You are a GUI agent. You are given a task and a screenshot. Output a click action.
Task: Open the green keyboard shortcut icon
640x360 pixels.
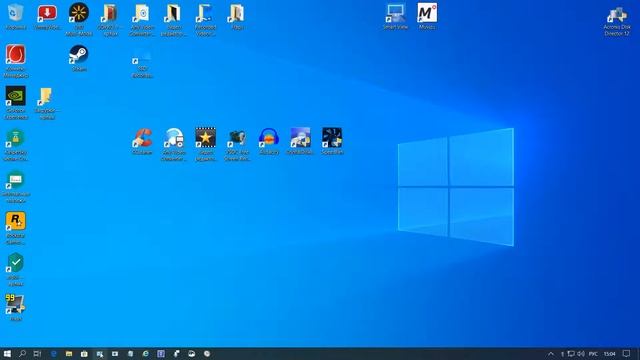[x=16, y=180]
